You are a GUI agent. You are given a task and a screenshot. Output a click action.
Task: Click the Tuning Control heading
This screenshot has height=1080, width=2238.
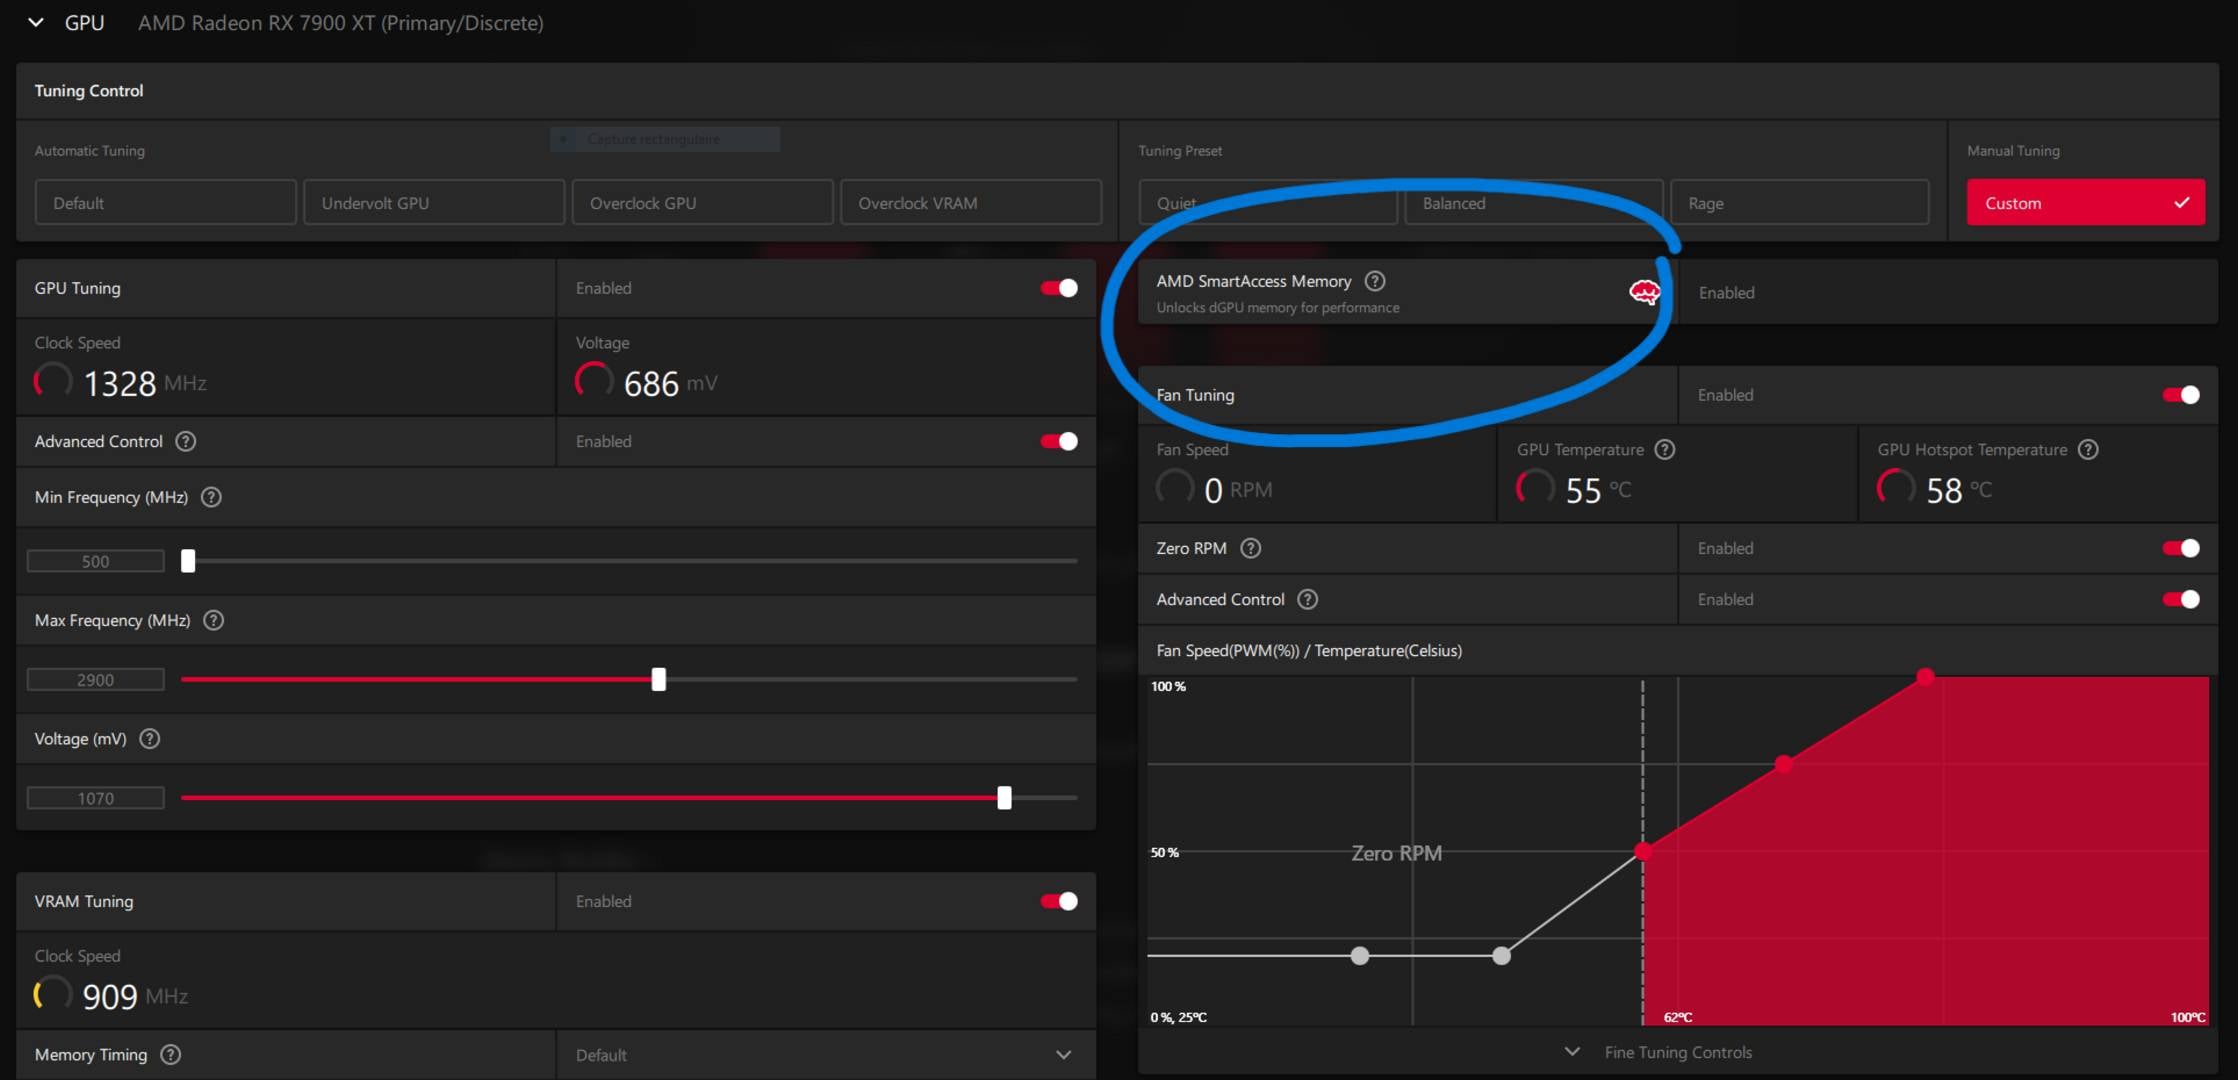click(x=89, y=90)
